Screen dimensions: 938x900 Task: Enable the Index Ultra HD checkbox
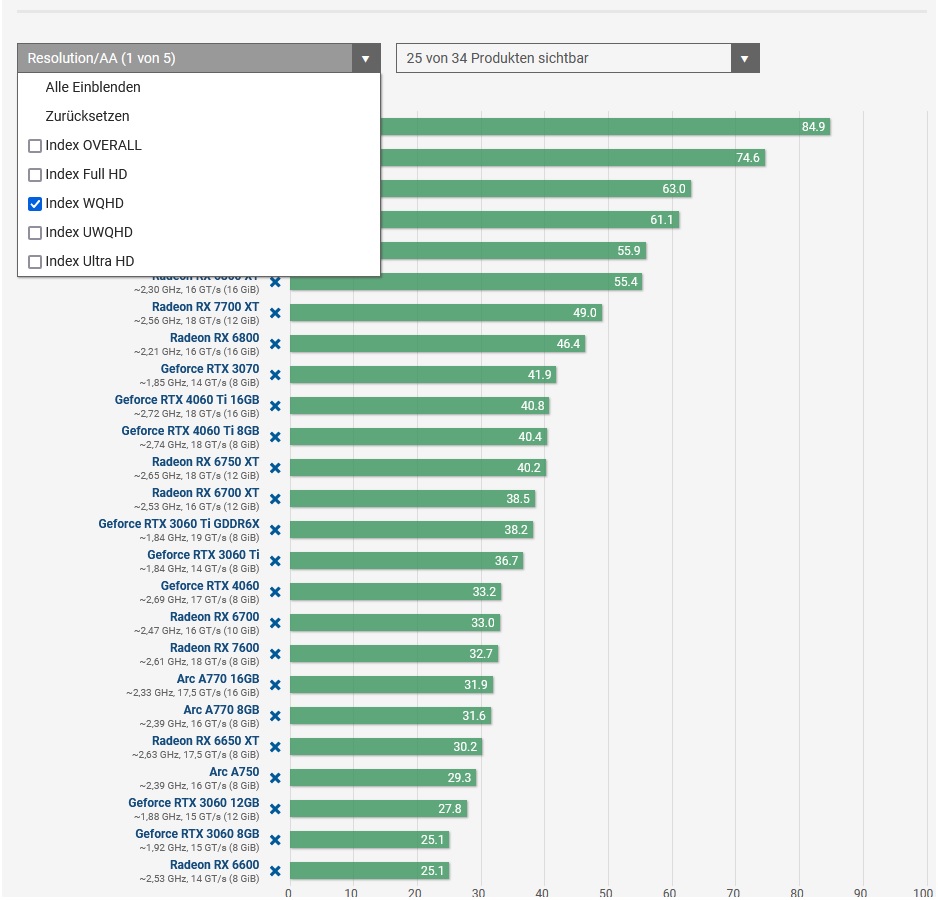pyautogui.click(x=35, y=262)
